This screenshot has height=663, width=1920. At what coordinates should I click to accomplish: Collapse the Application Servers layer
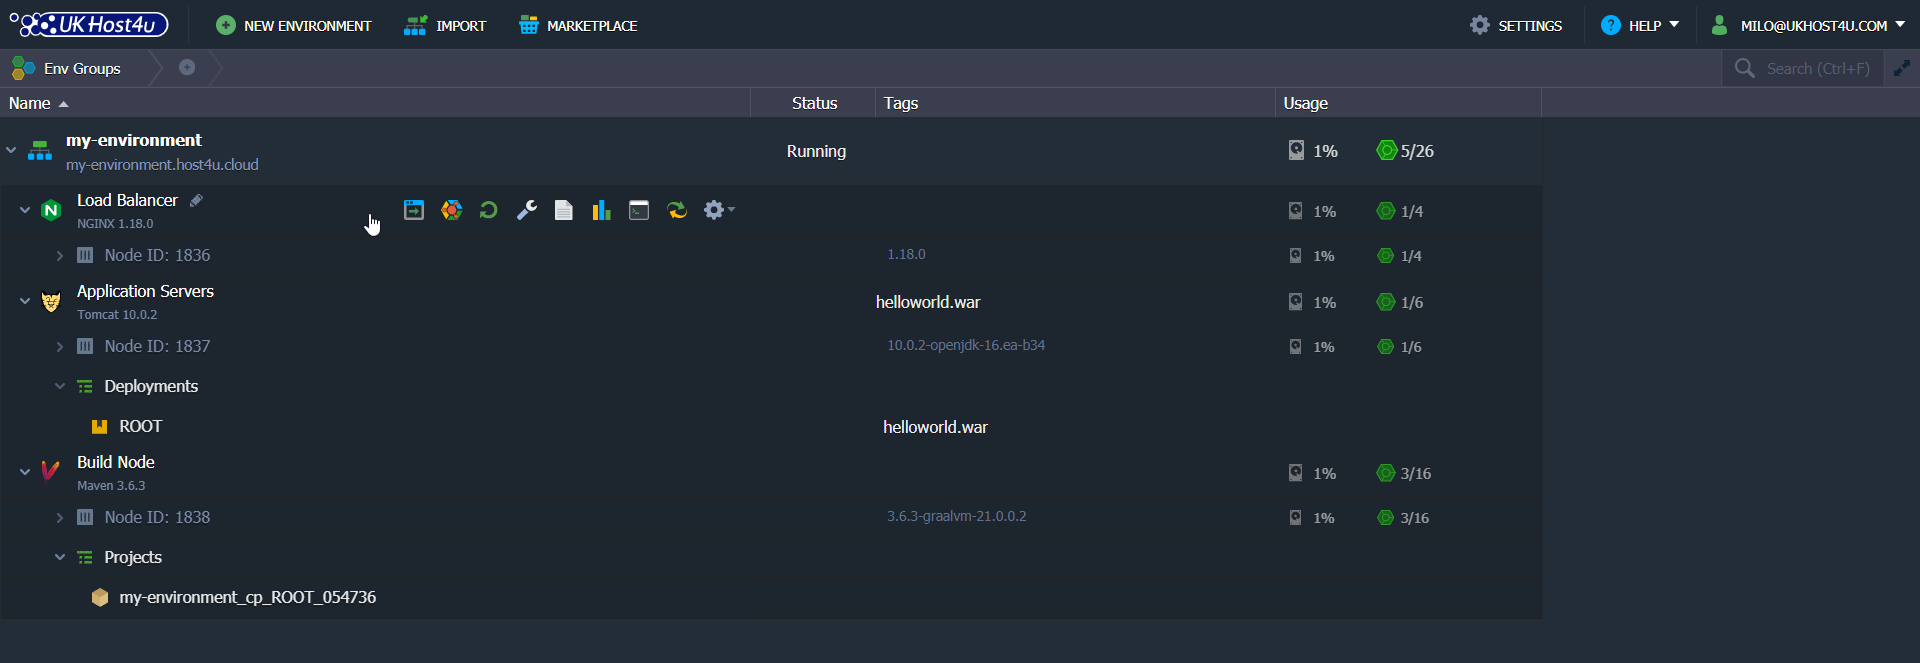click(x=25, y=301)
